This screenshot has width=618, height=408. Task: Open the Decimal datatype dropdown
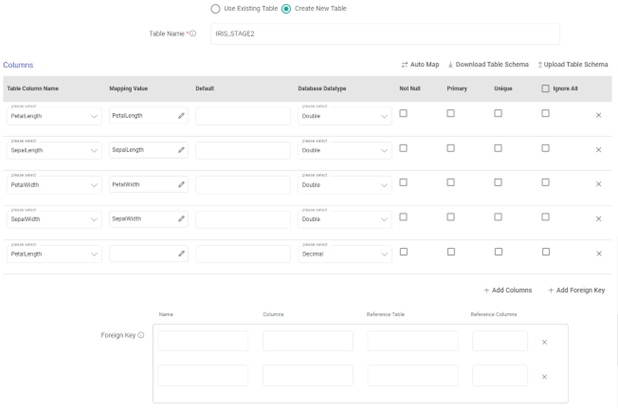click(345, 254)
